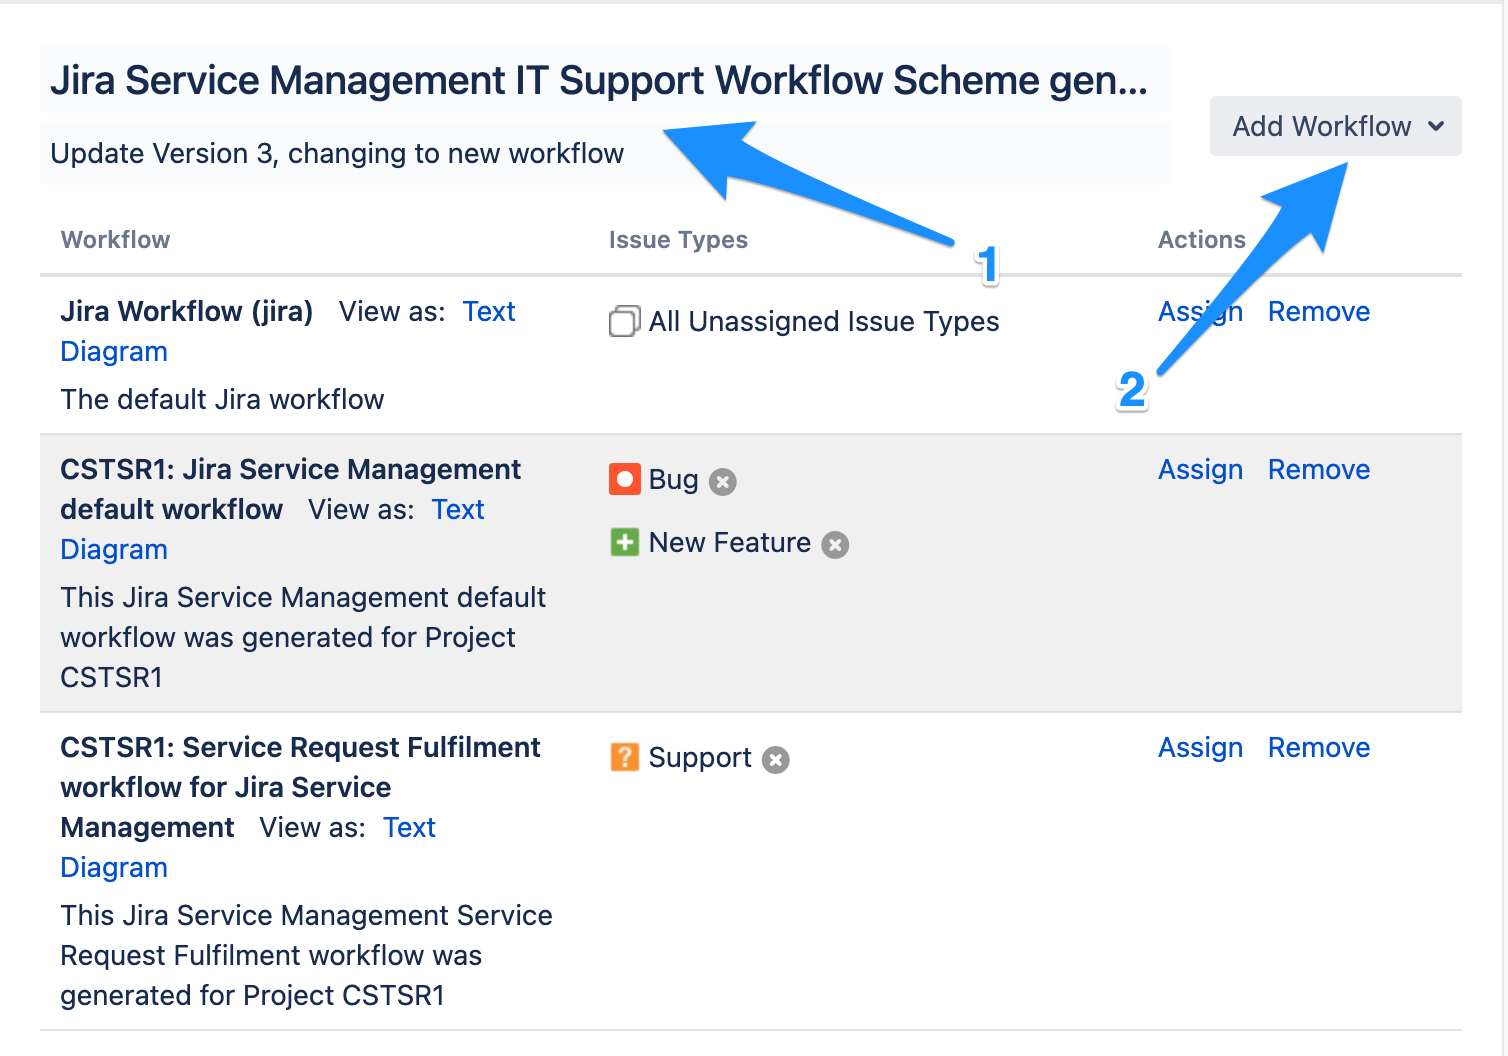Click the orange Support question icon
The width and height of the screenshot is (1508, 1056).
pos(625,757)
